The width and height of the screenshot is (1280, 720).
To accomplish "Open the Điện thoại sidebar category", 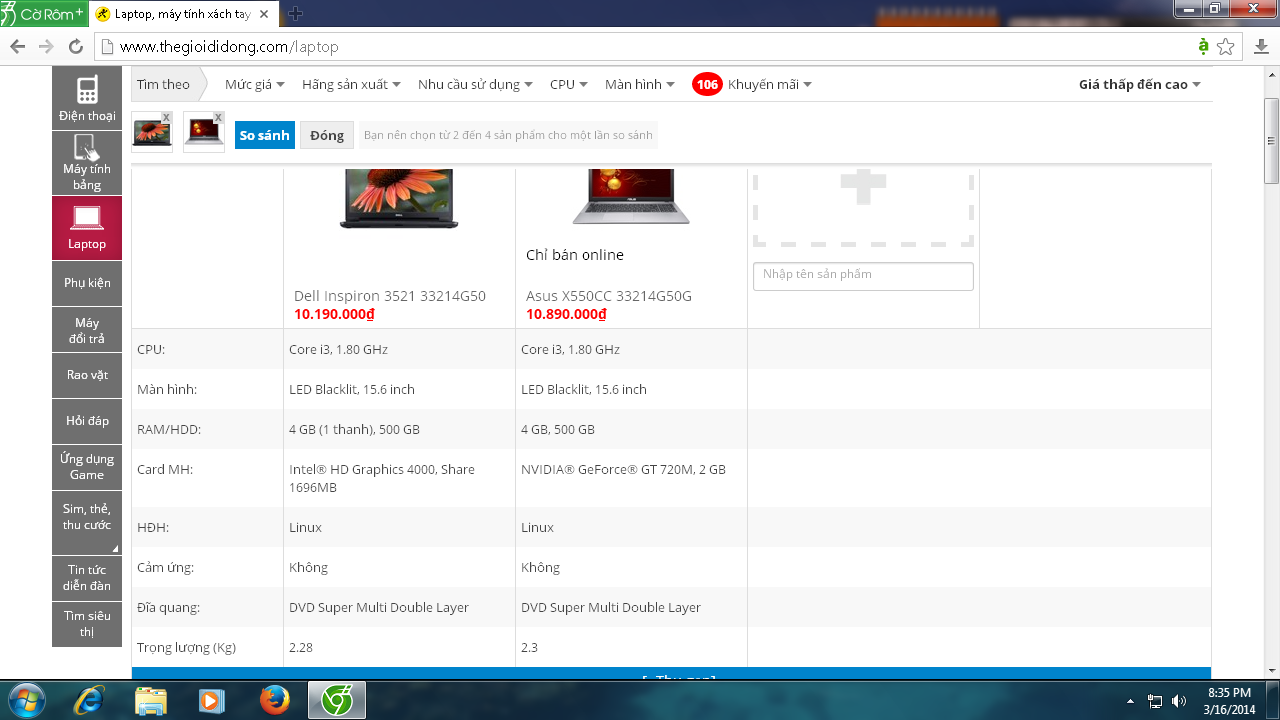I will pyautogui.click(x=87, y=99).
